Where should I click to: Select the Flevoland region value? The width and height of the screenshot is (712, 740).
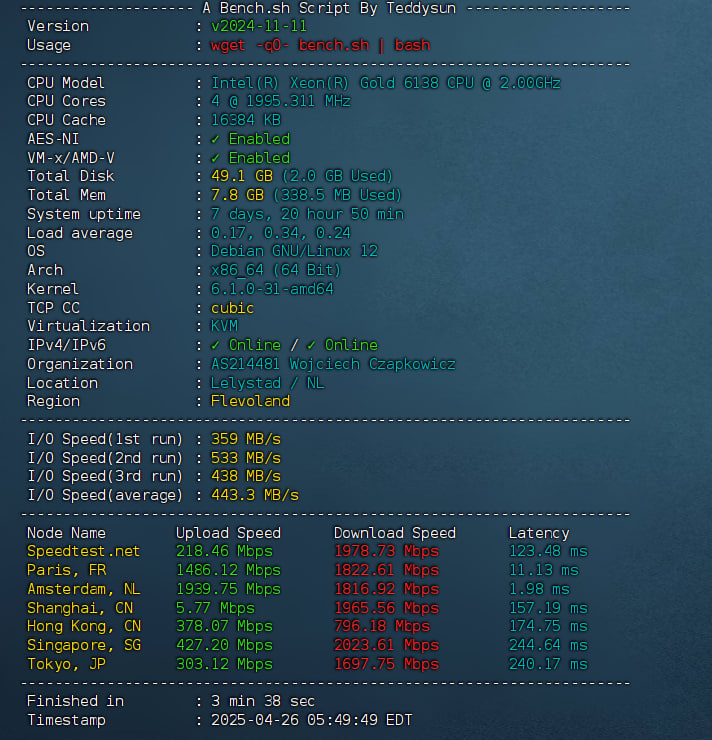coord(250,401)
